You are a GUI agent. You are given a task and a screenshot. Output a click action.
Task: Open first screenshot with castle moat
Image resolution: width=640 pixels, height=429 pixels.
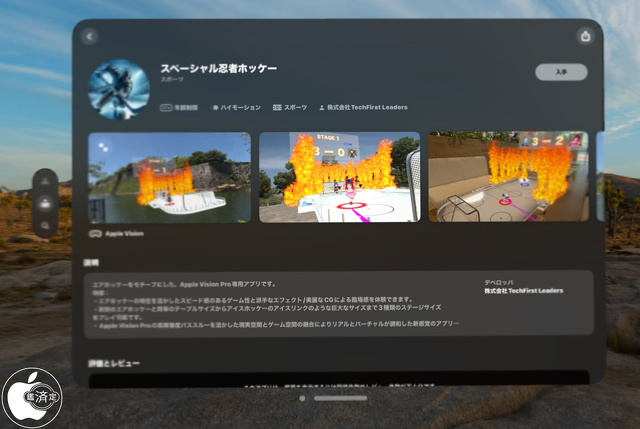point(169,177)
